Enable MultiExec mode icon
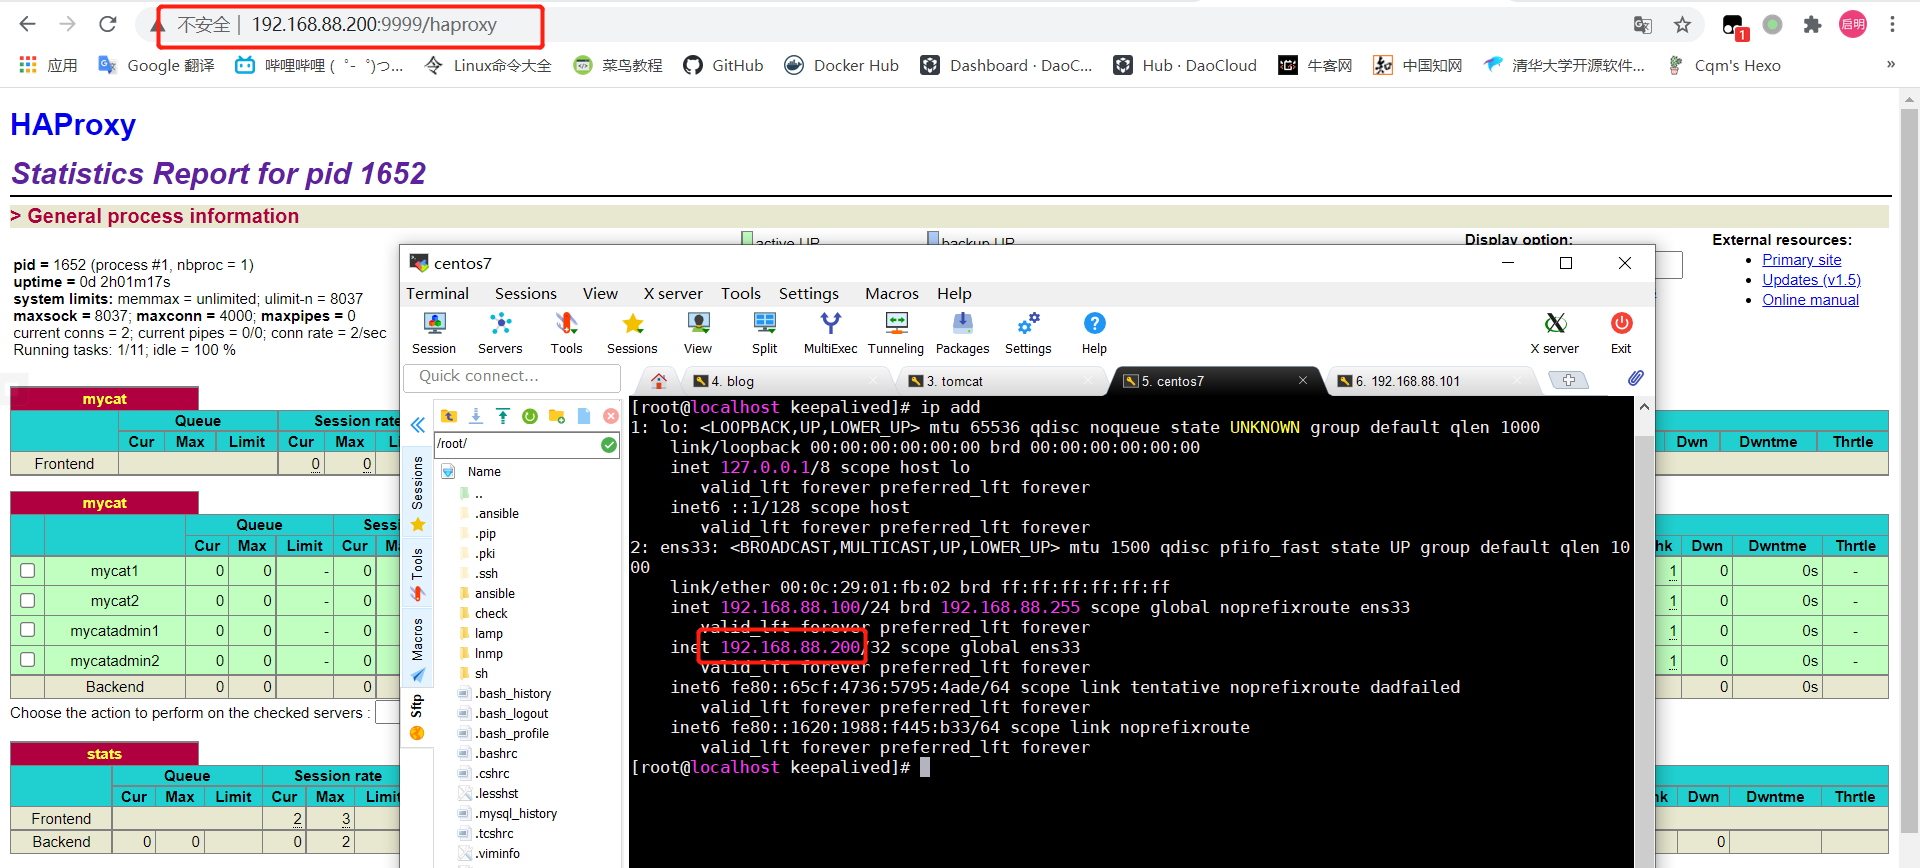Image resolution: width=1920 pixels, height=868 pixels. pyautogui.click(x=831, y=333)
